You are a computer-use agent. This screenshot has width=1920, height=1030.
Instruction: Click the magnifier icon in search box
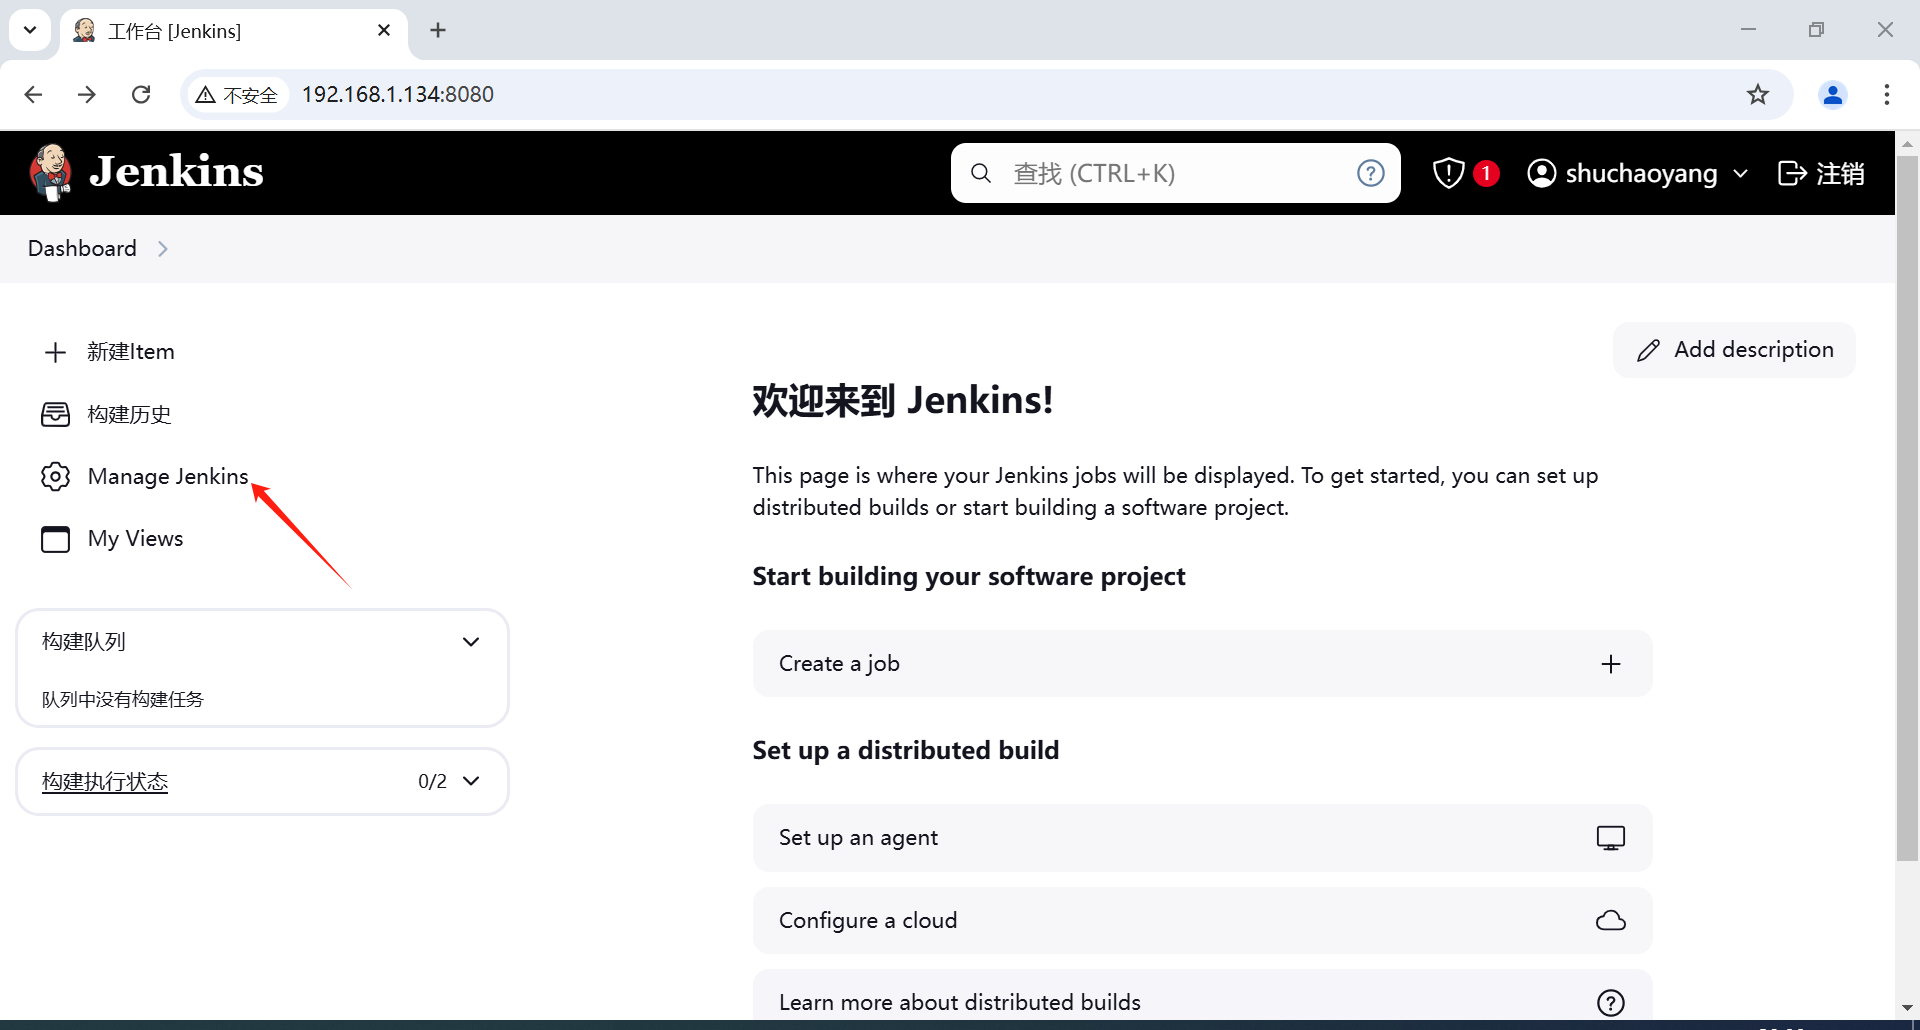(x=981, y=173)
